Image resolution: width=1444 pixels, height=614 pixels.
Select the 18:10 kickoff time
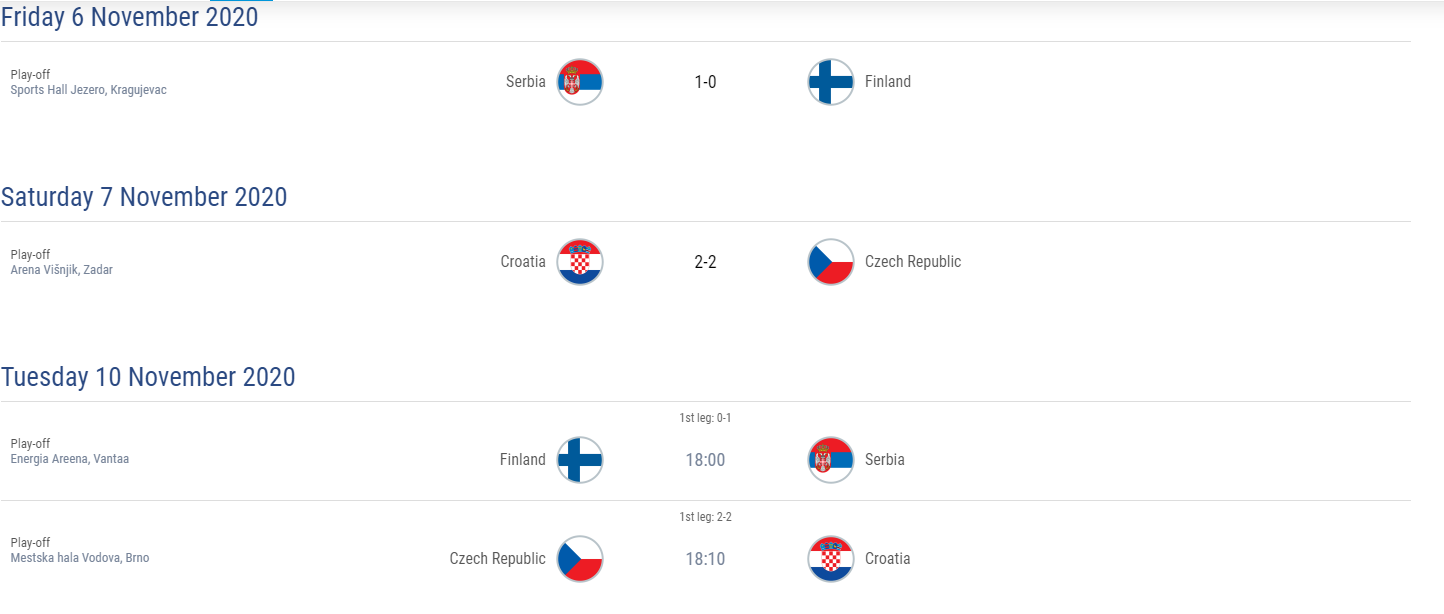coord(705,559)
